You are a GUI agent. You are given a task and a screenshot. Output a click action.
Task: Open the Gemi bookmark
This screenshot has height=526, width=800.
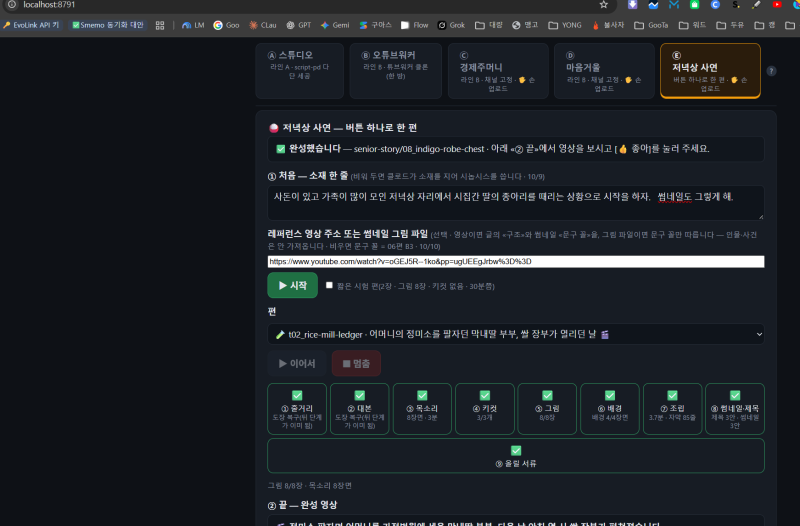(335, 25)
